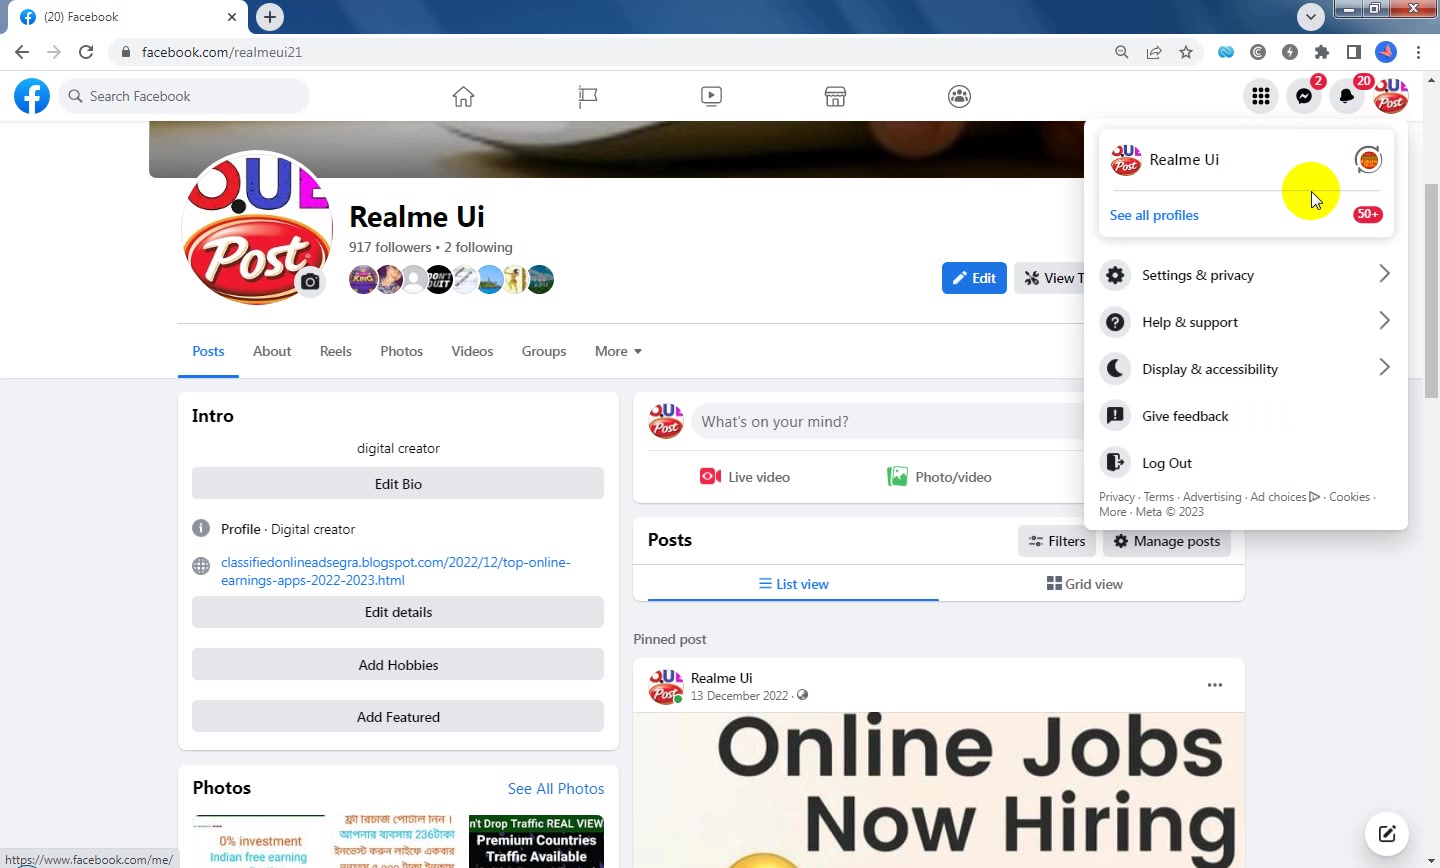Switch to the Photos profile tab

tap(401, 351)
